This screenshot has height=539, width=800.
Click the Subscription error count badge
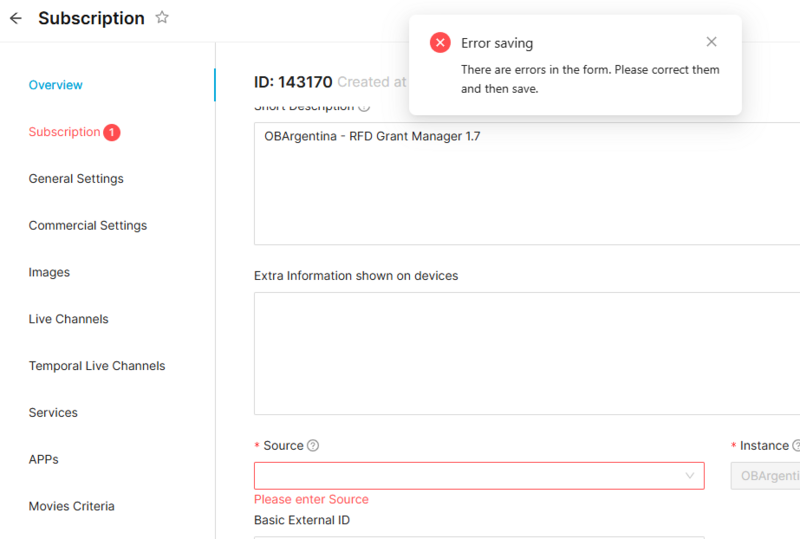(112, 132)
